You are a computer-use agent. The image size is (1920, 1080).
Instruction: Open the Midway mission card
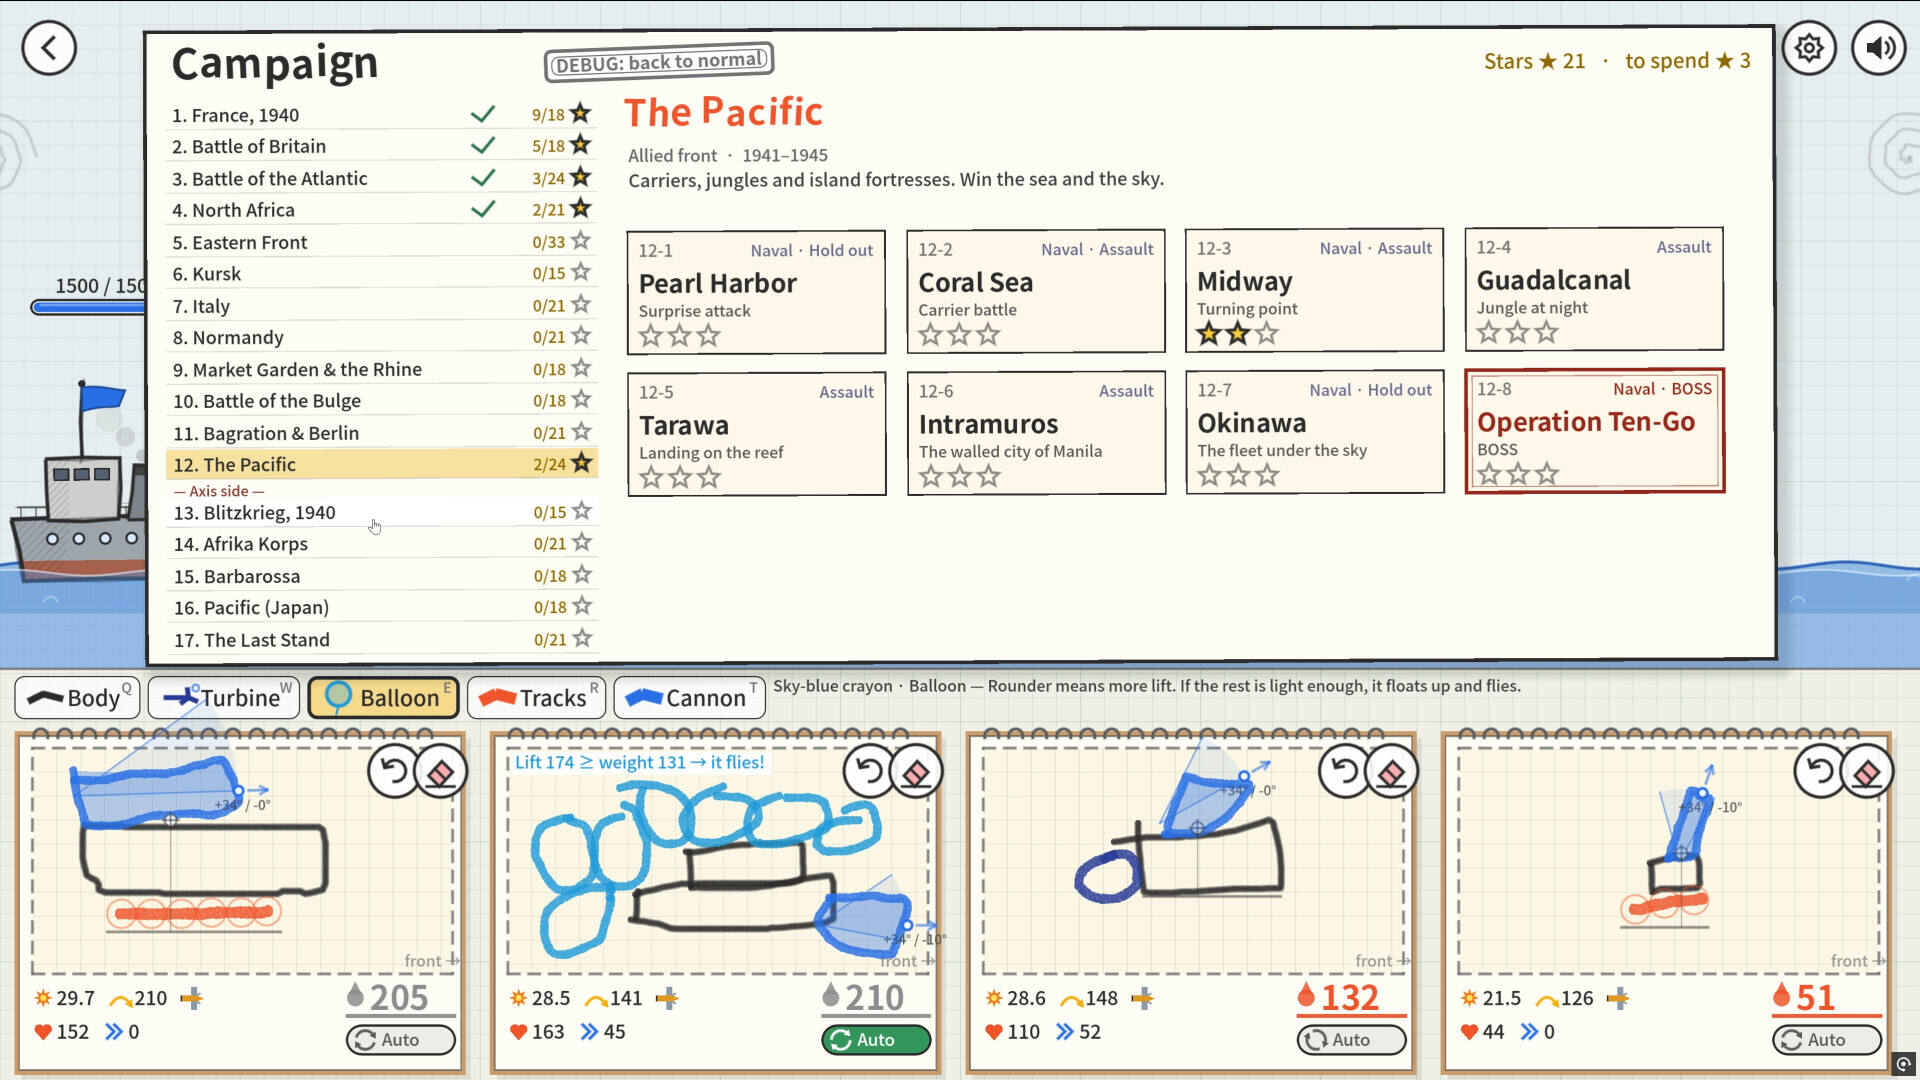[x=1314, y=290]
